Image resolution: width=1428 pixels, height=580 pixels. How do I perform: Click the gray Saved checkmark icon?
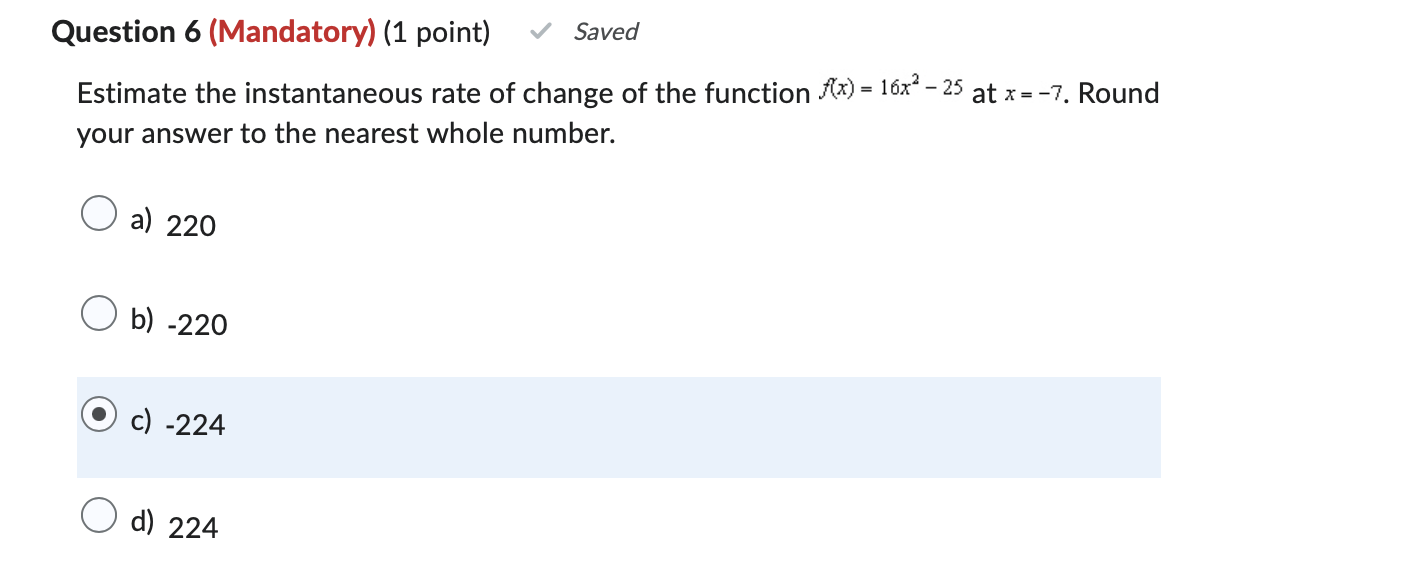(541, 31)
